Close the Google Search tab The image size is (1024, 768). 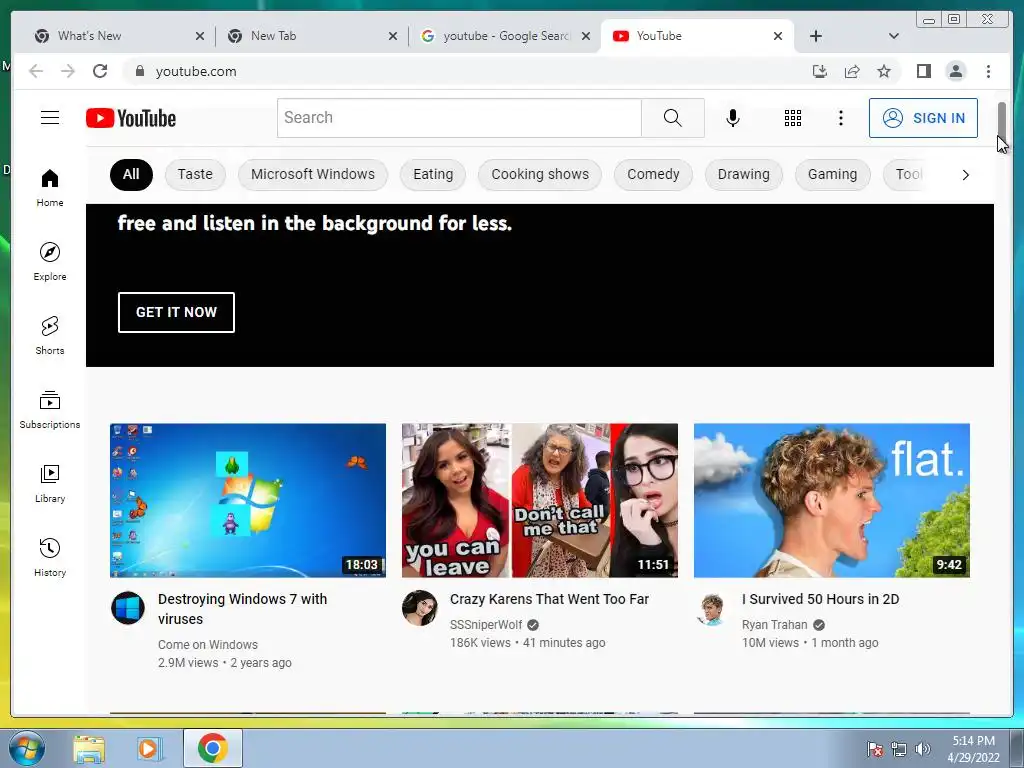(x=586, y=36)
